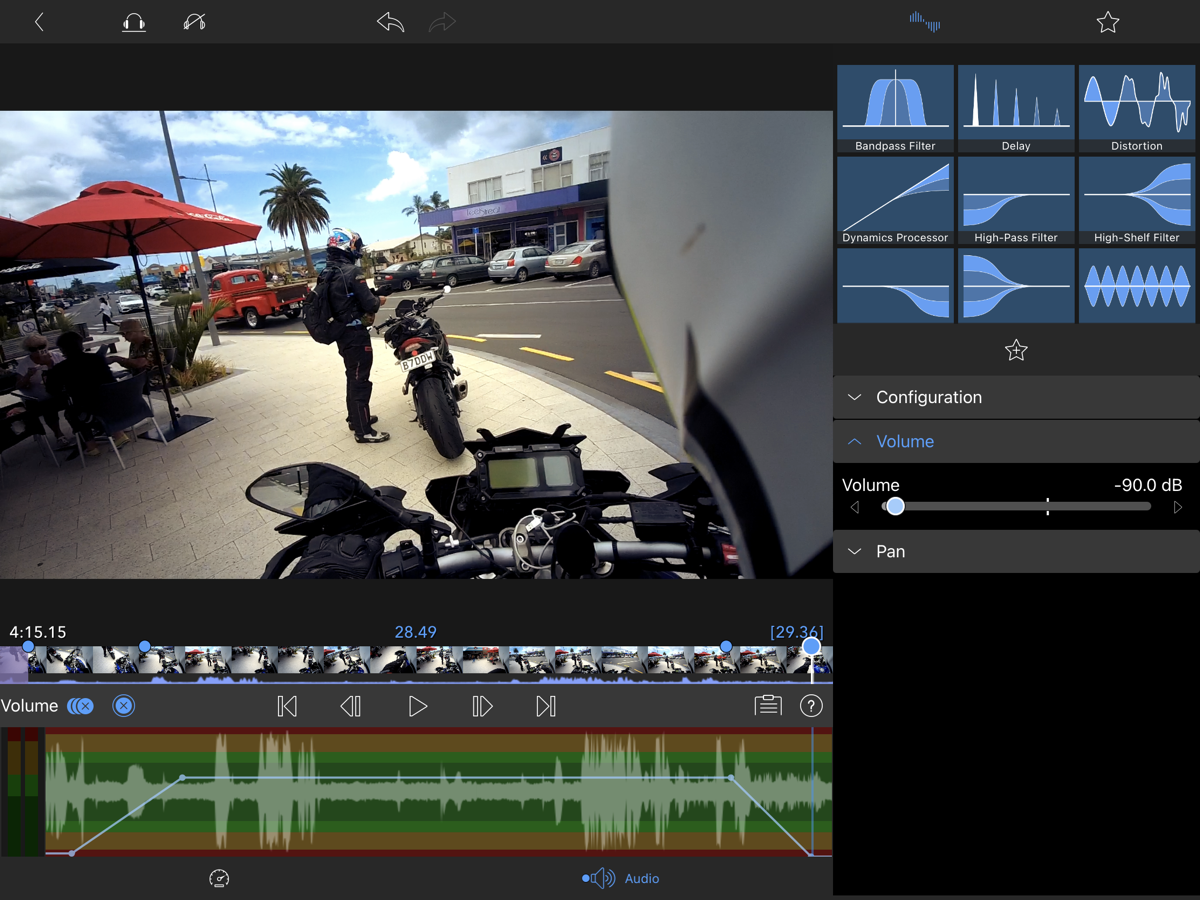Select the third filmstrip keyframe marker
The height and width of the screenshot is (900, 1200).
(x=726, y=647)
